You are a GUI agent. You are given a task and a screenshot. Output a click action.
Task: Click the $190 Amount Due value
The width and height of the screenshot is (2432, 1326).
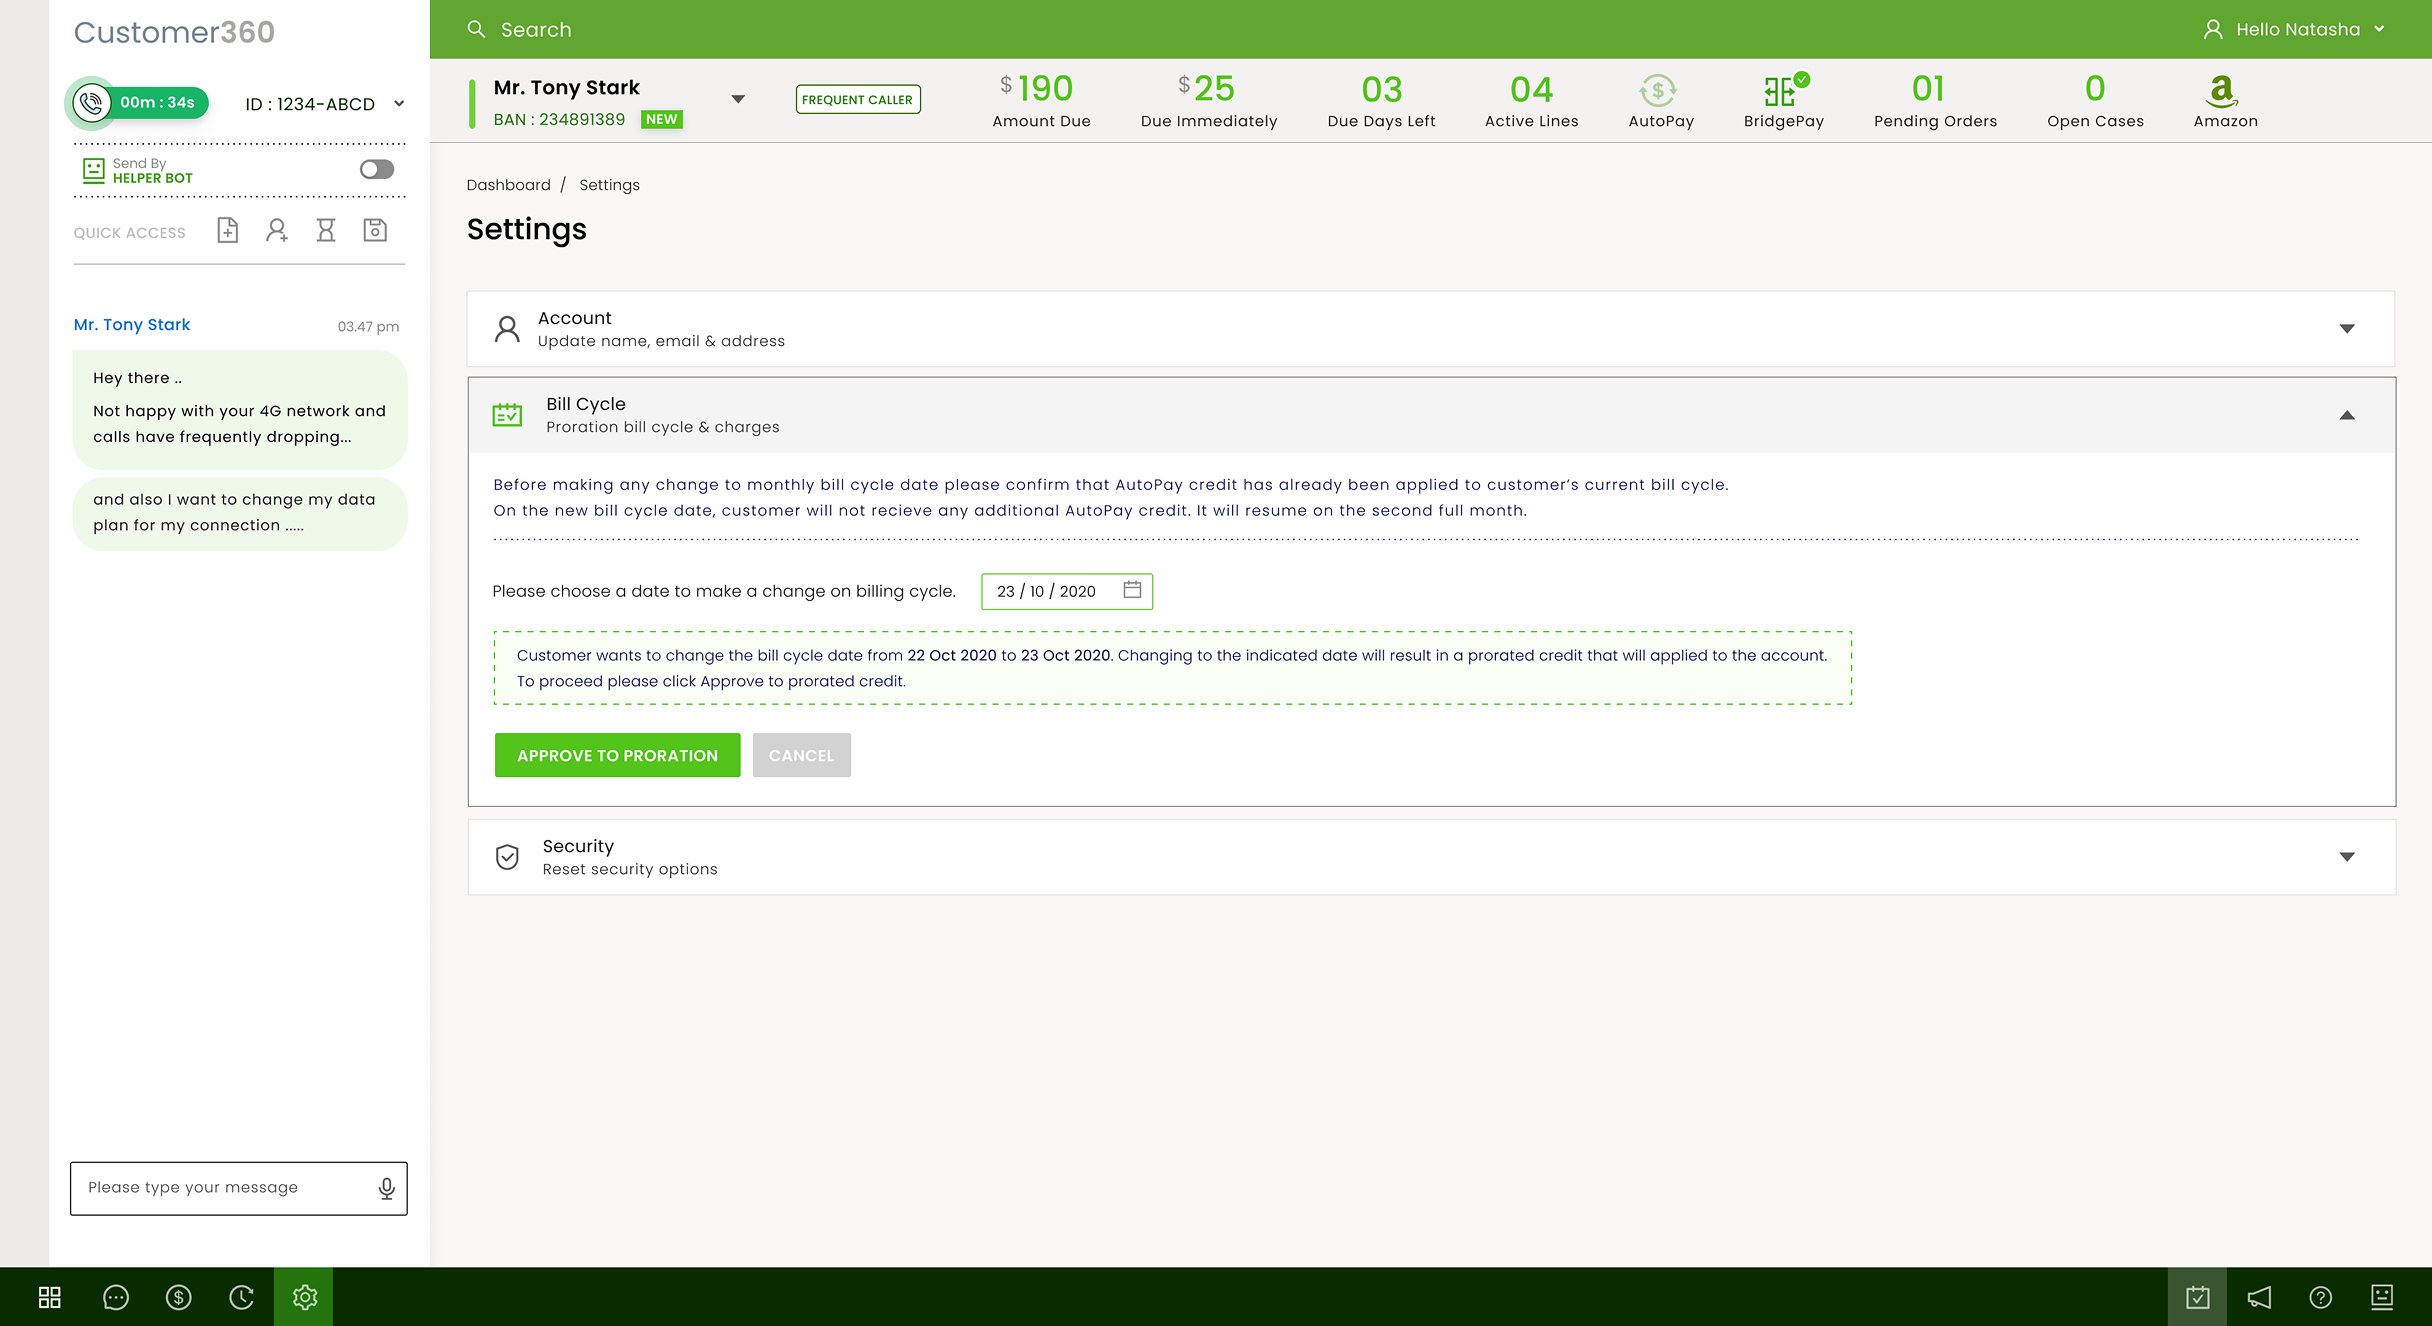(1037, 89)
